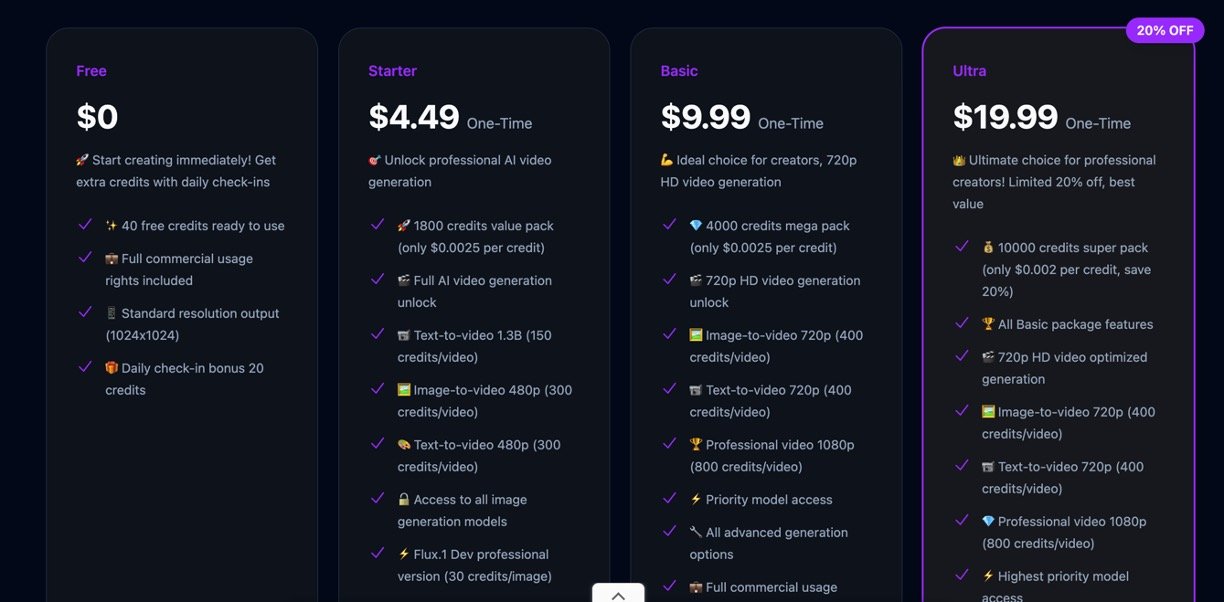Click the 20% OFF badge
This screenshot has height=602, width=1224.
click(x=1164, y=30)
